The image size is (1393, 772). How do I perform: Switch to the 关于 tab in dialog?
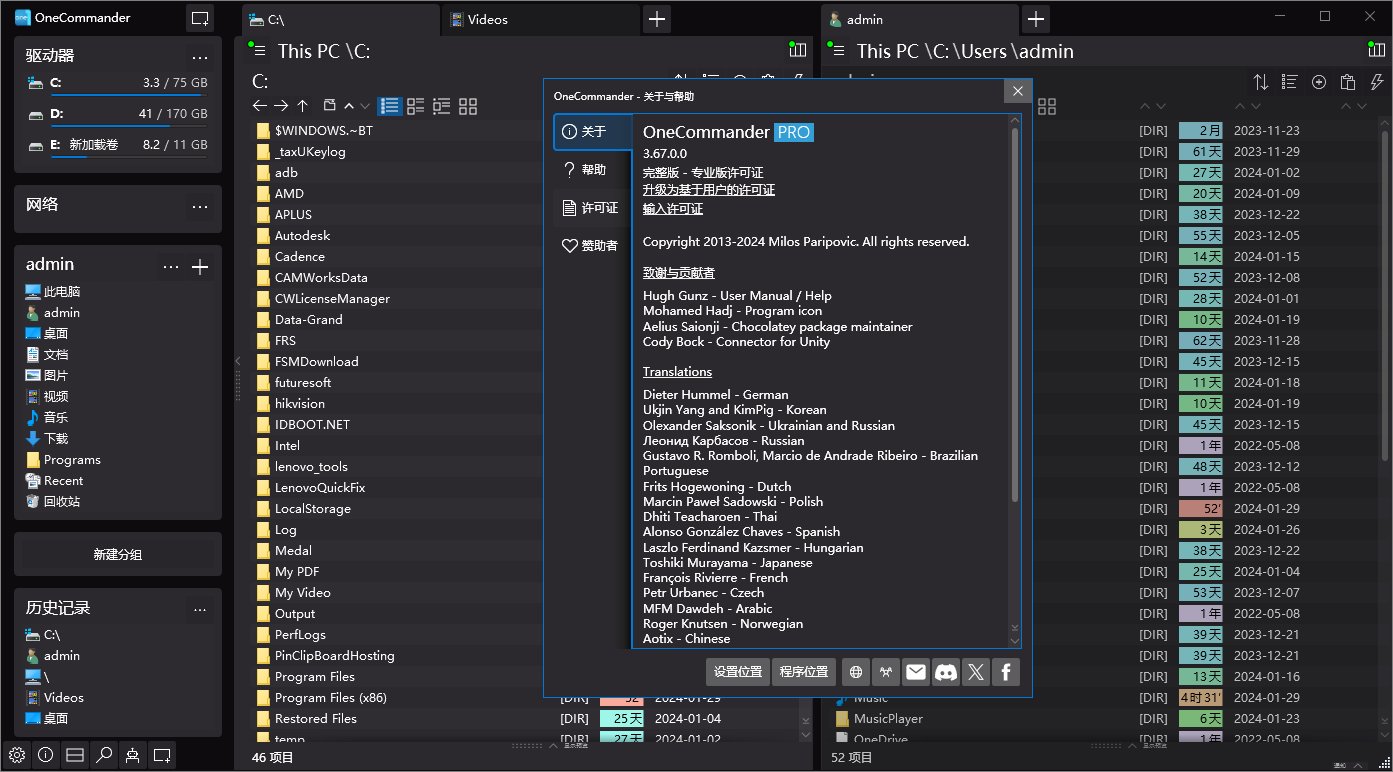click(593, 131)
